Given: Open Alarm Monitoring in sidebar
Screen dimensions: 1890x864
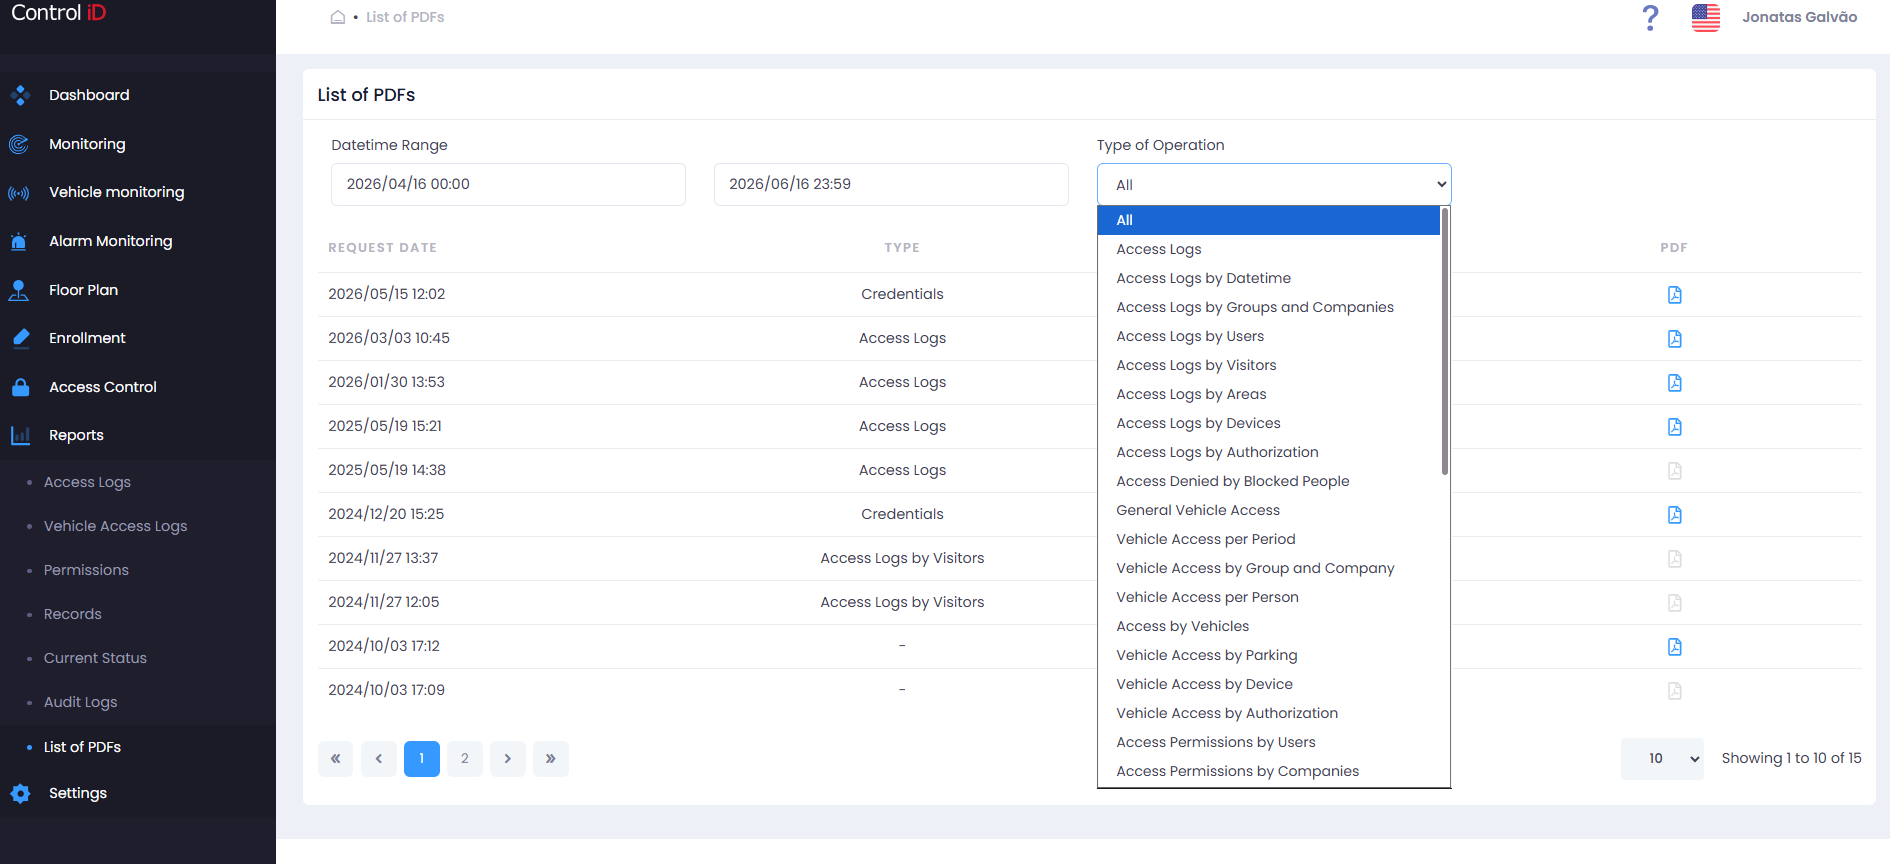Looking at the screenshot, I should pos(110,241).
